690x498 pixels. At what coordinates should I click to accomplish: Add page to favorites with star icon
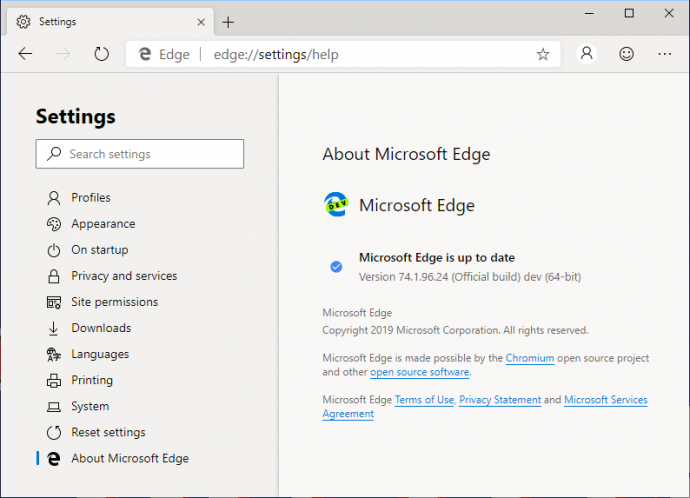tap(543, 54)
